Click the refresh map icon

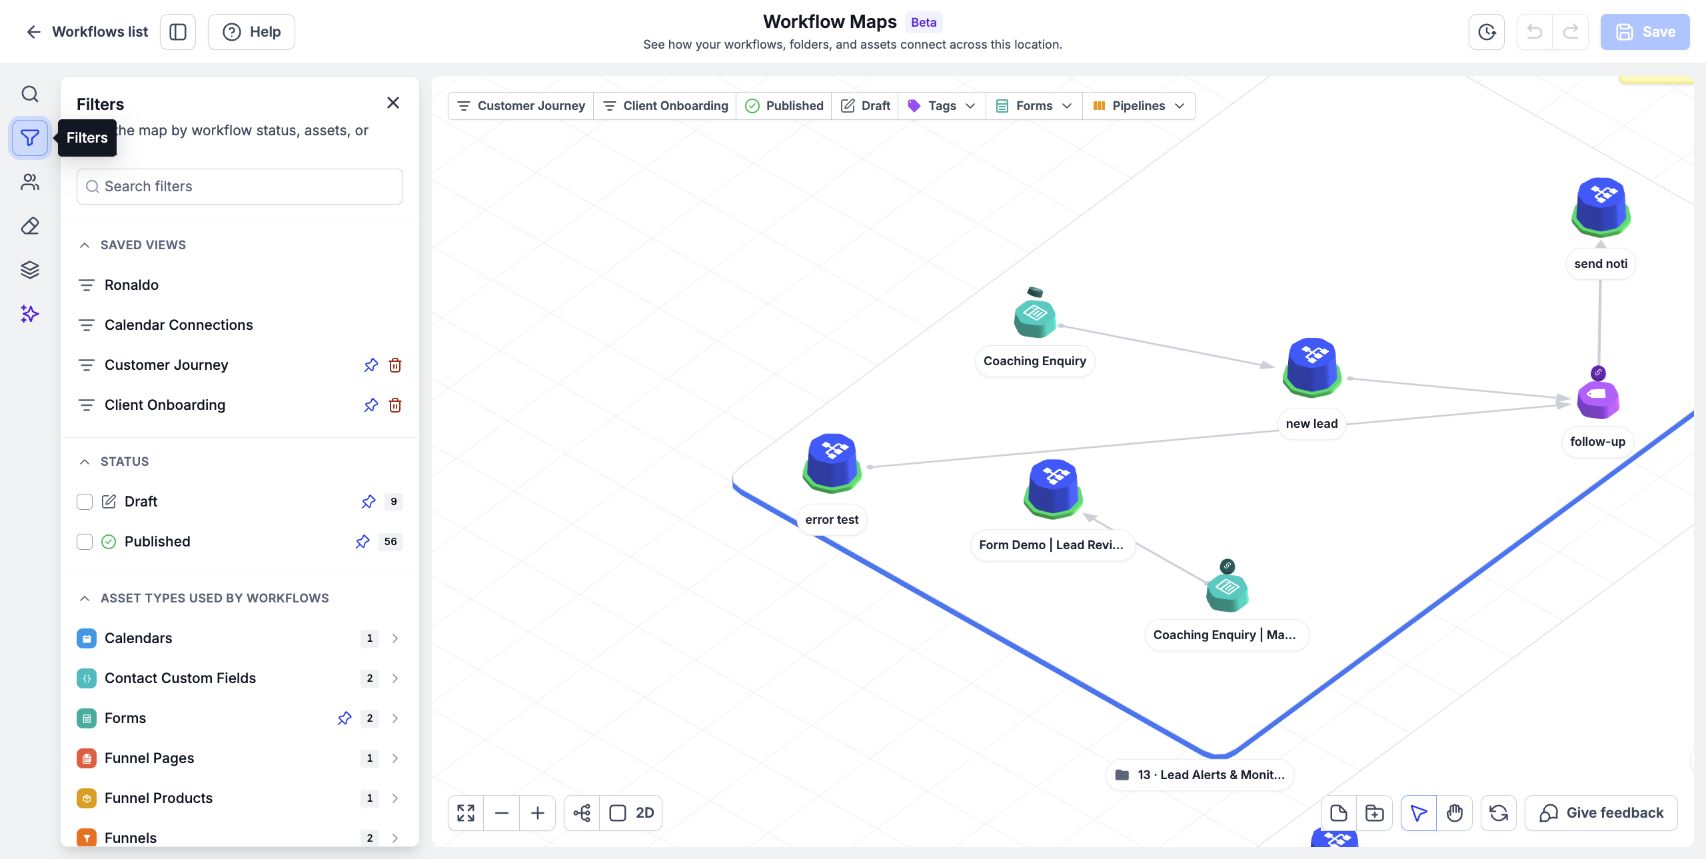[x=1499, y=813]
